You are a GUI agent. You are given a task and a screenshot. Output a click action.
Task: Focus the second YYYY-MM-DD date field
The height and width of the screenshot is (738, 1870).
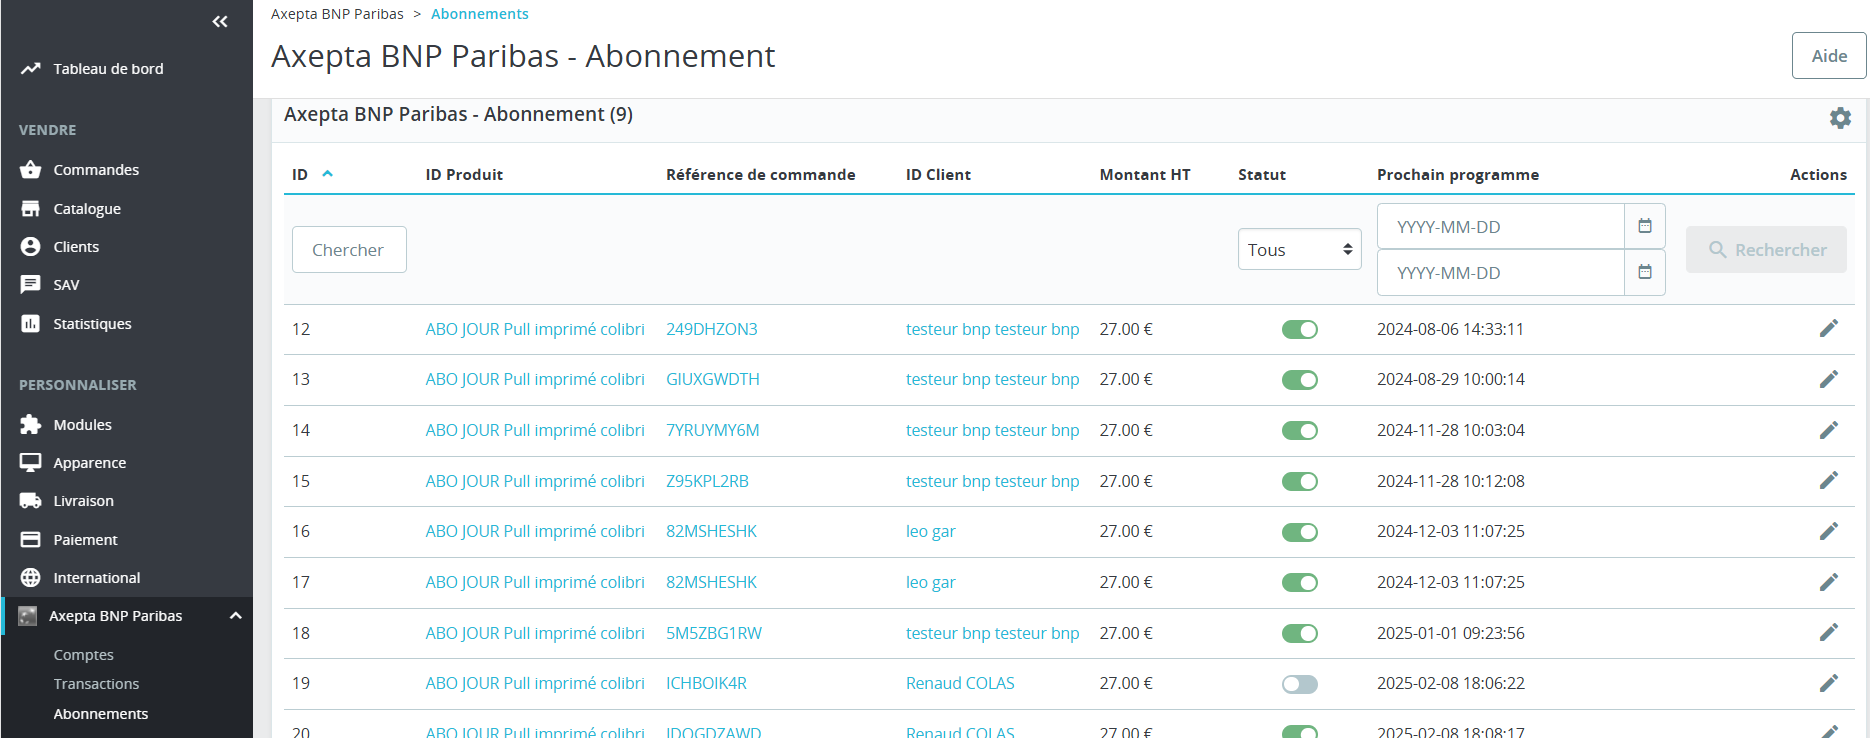(x=1500, y=272)
